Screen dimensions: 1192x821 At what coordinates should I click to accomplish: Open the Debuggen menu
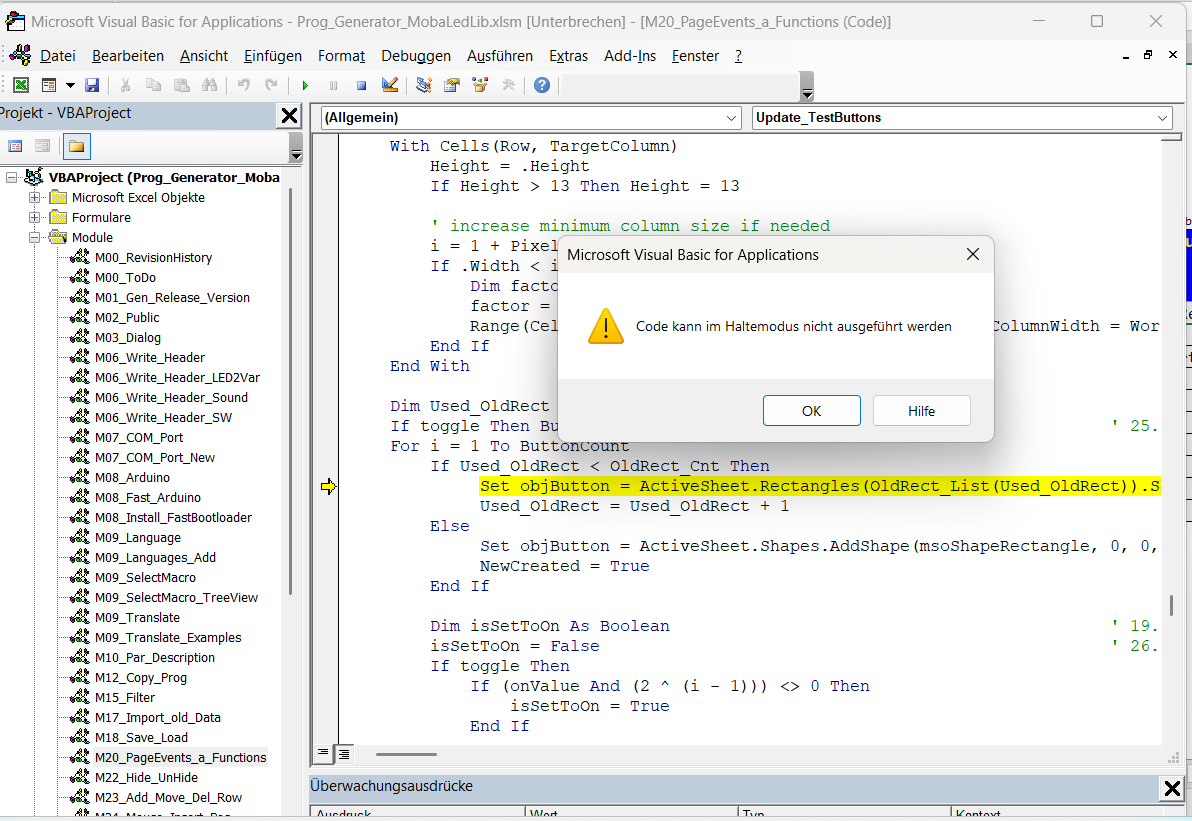415,56
